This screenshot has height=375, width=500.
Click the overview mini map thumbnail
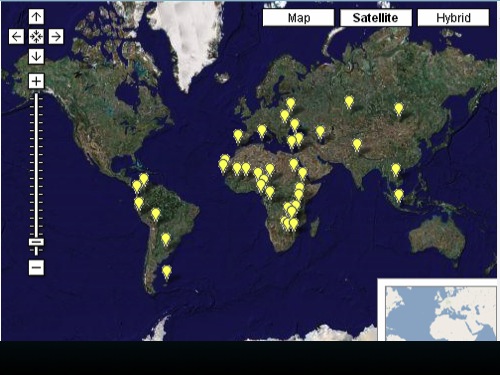438,311
